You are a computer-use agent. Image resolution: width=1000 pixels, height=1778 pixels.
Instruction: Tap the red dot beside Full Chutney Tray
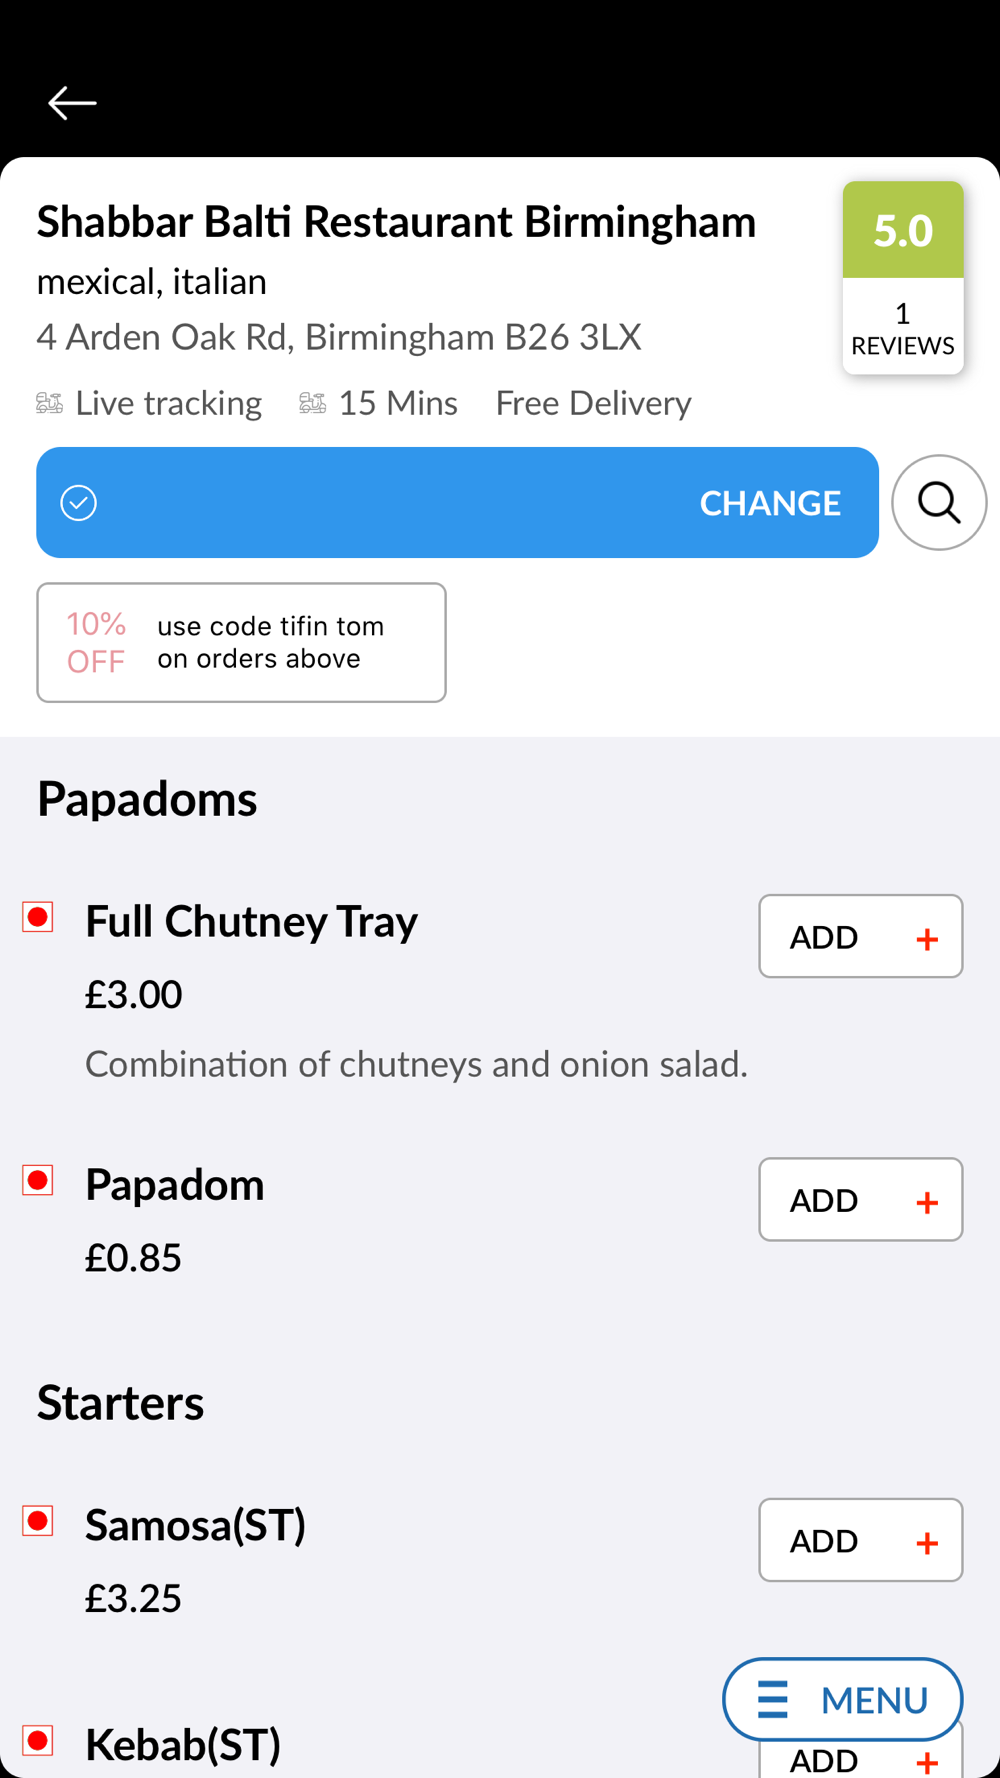tap(38, 917)
